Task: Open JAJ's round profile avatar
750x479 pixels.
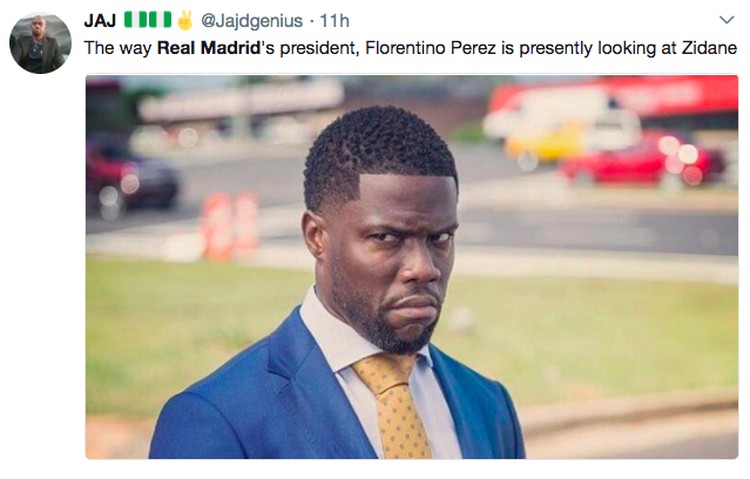Action: [40, 43]
